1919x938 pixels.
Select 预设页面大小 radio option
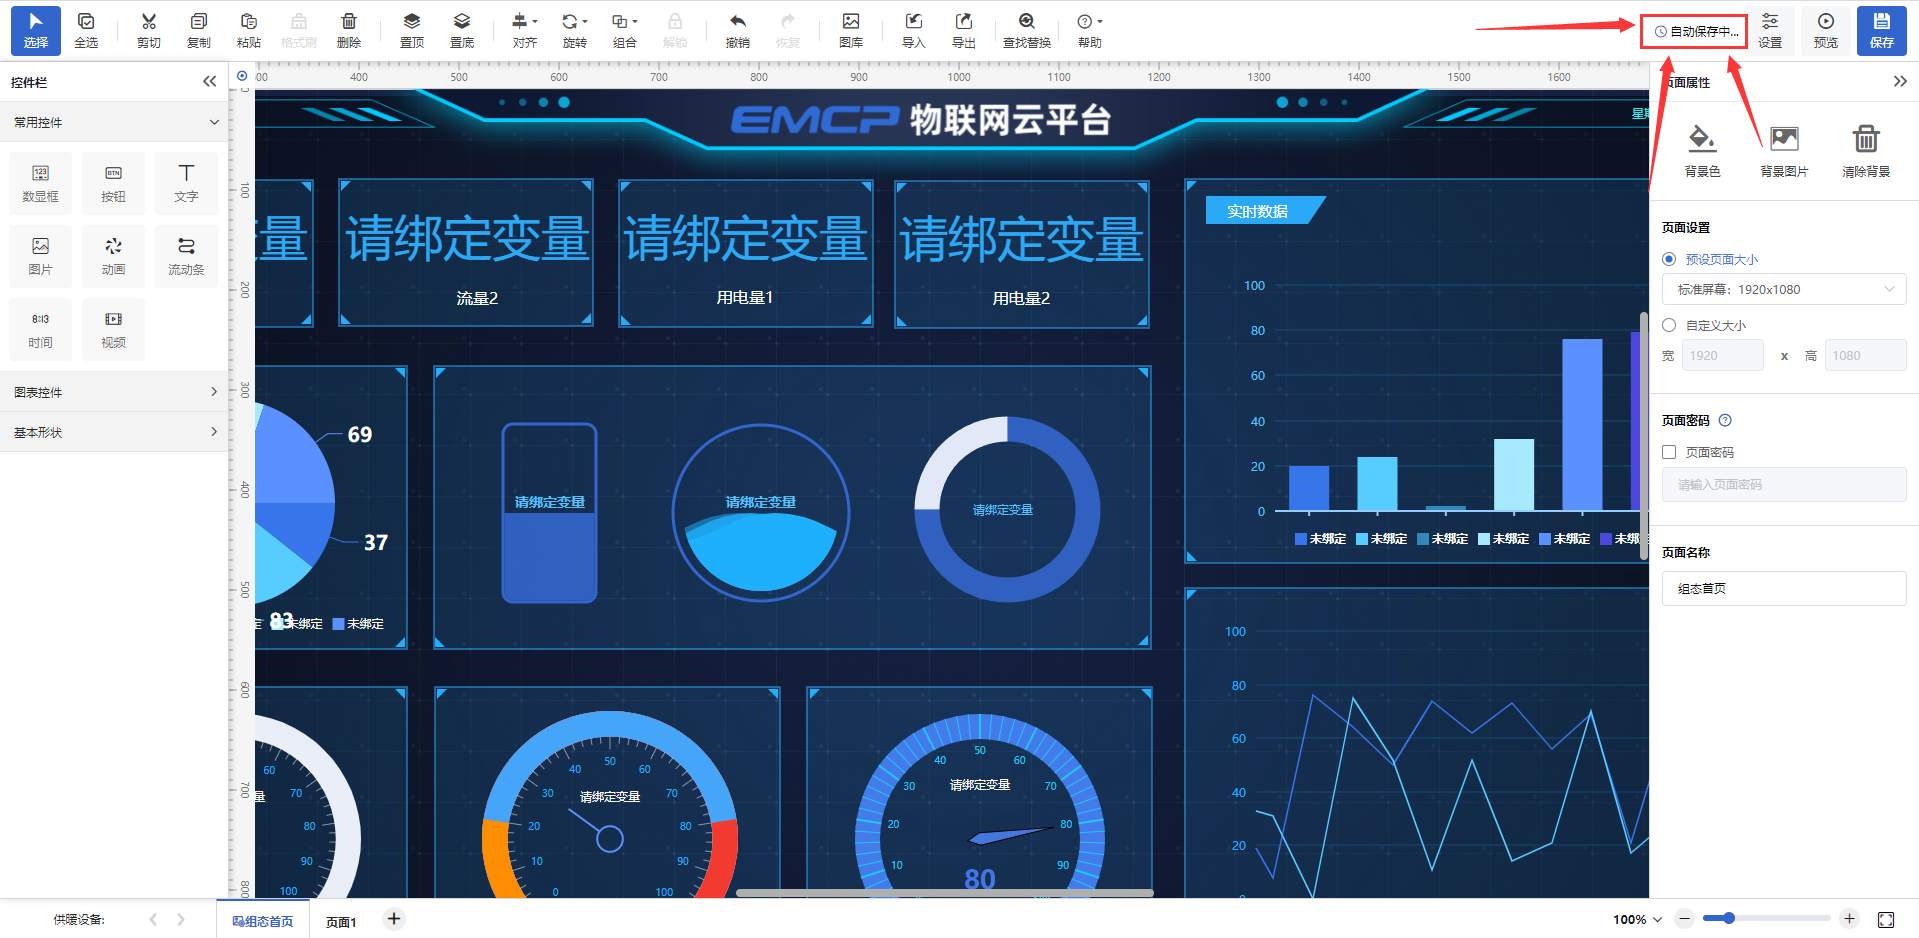pyautogui.click(x=1669, y=259)
